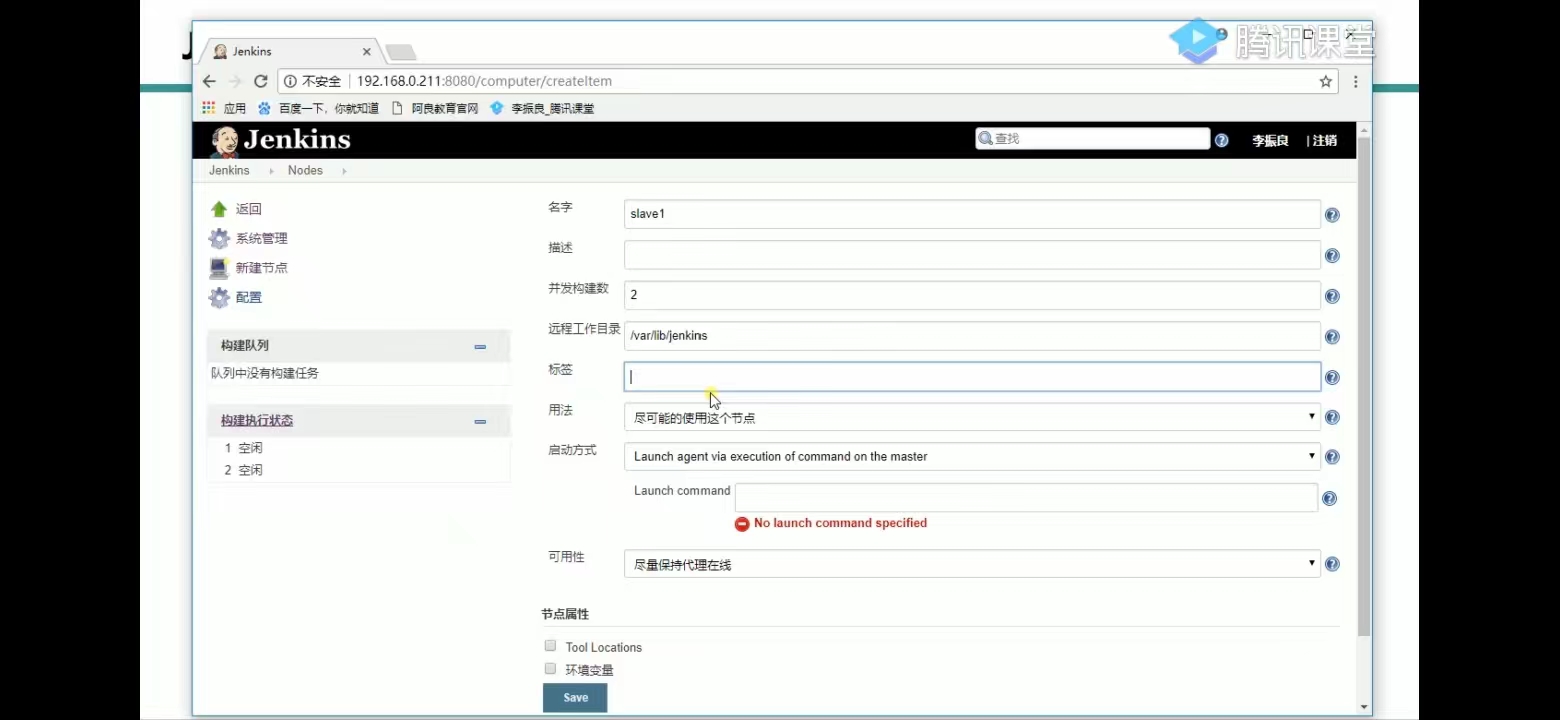This screenshot has width=1560, height=720.
Task: Open the 应用 apps bookmark icon
Action: click(209, 108)
